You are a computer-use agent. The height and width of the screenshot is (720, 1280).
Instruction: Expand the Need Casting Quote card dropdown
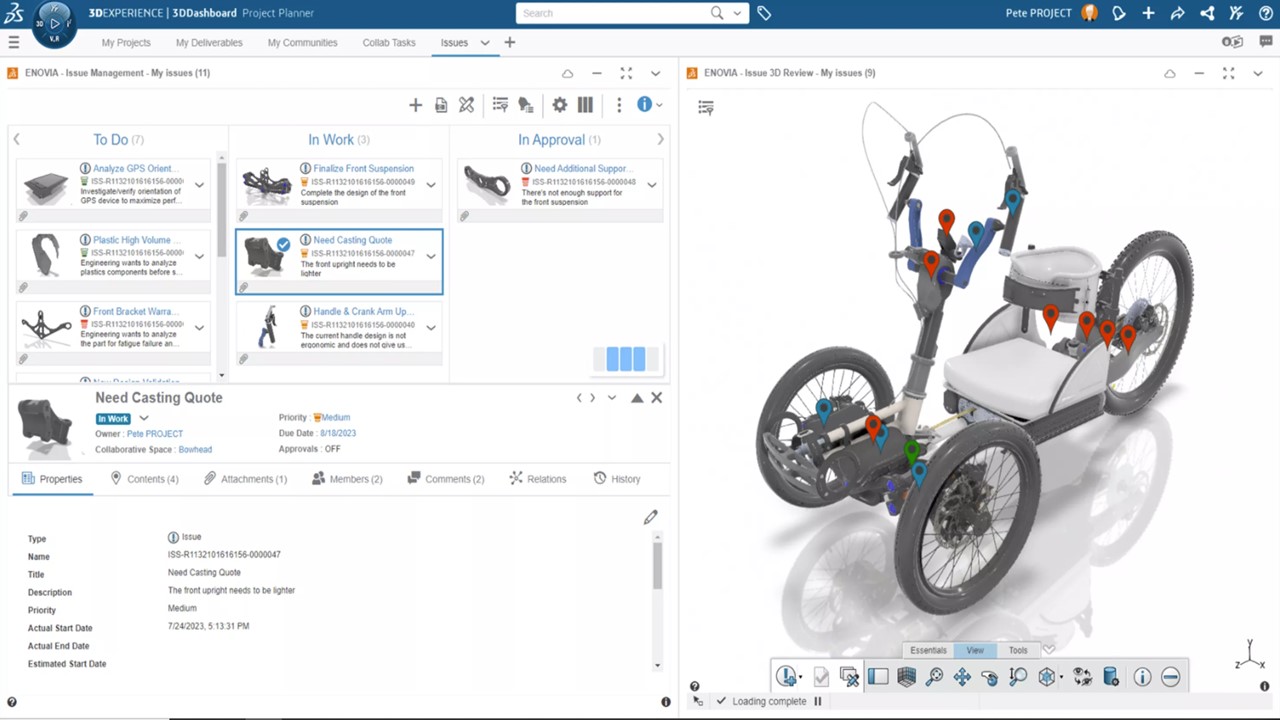pos(431,256)
